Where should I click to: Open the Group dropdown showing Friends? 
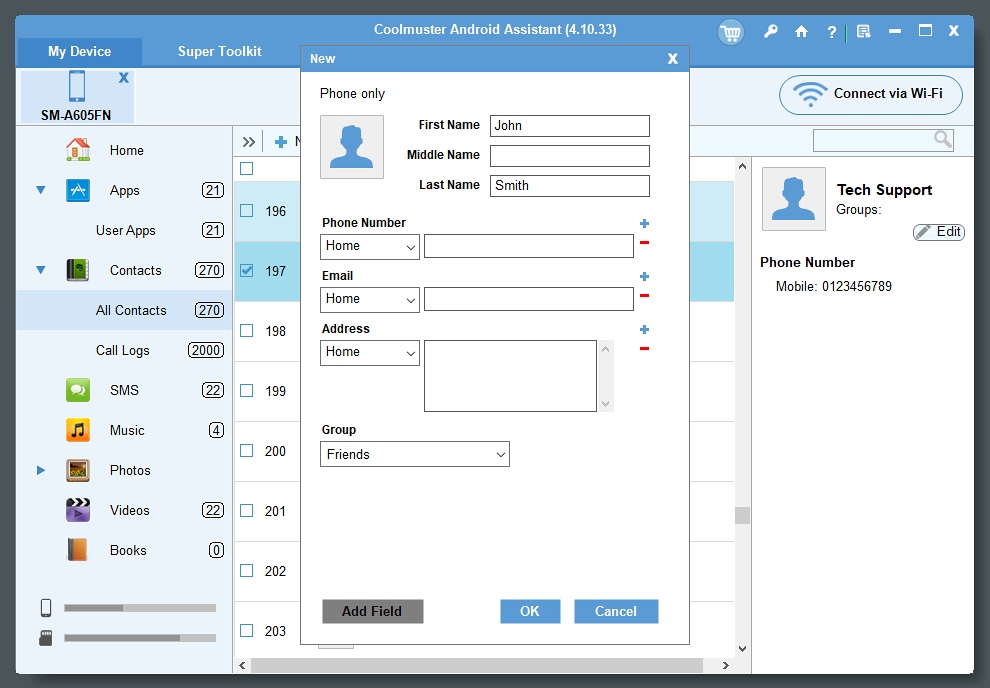point(414,454)
